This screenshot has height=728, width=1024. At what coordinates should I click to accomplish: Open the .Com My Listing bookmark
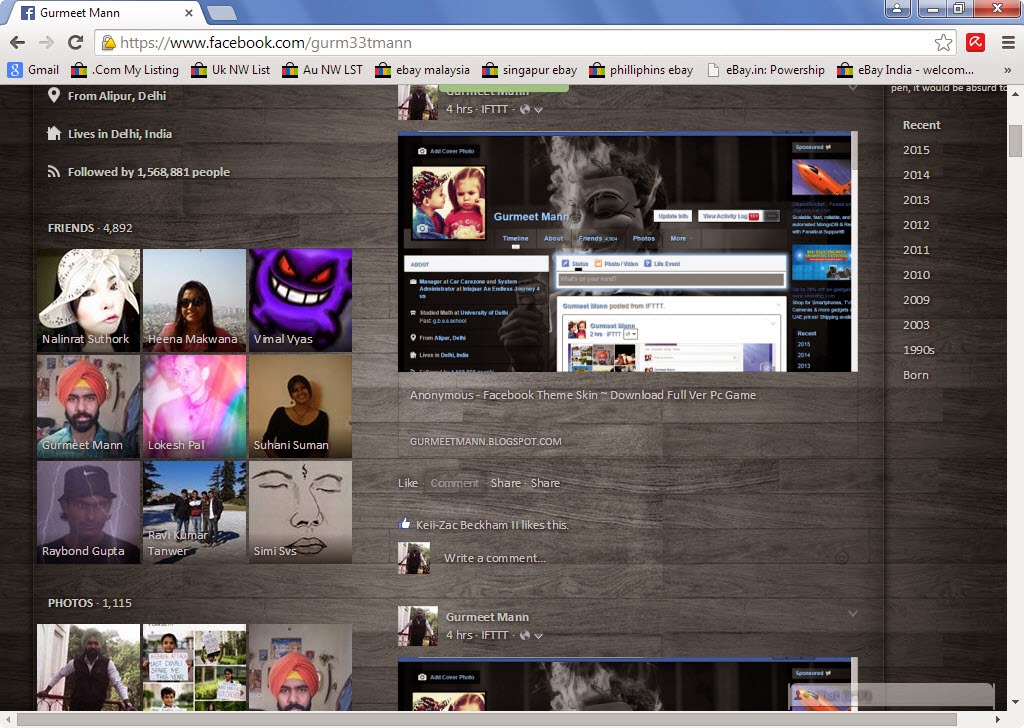click(125, 70)
